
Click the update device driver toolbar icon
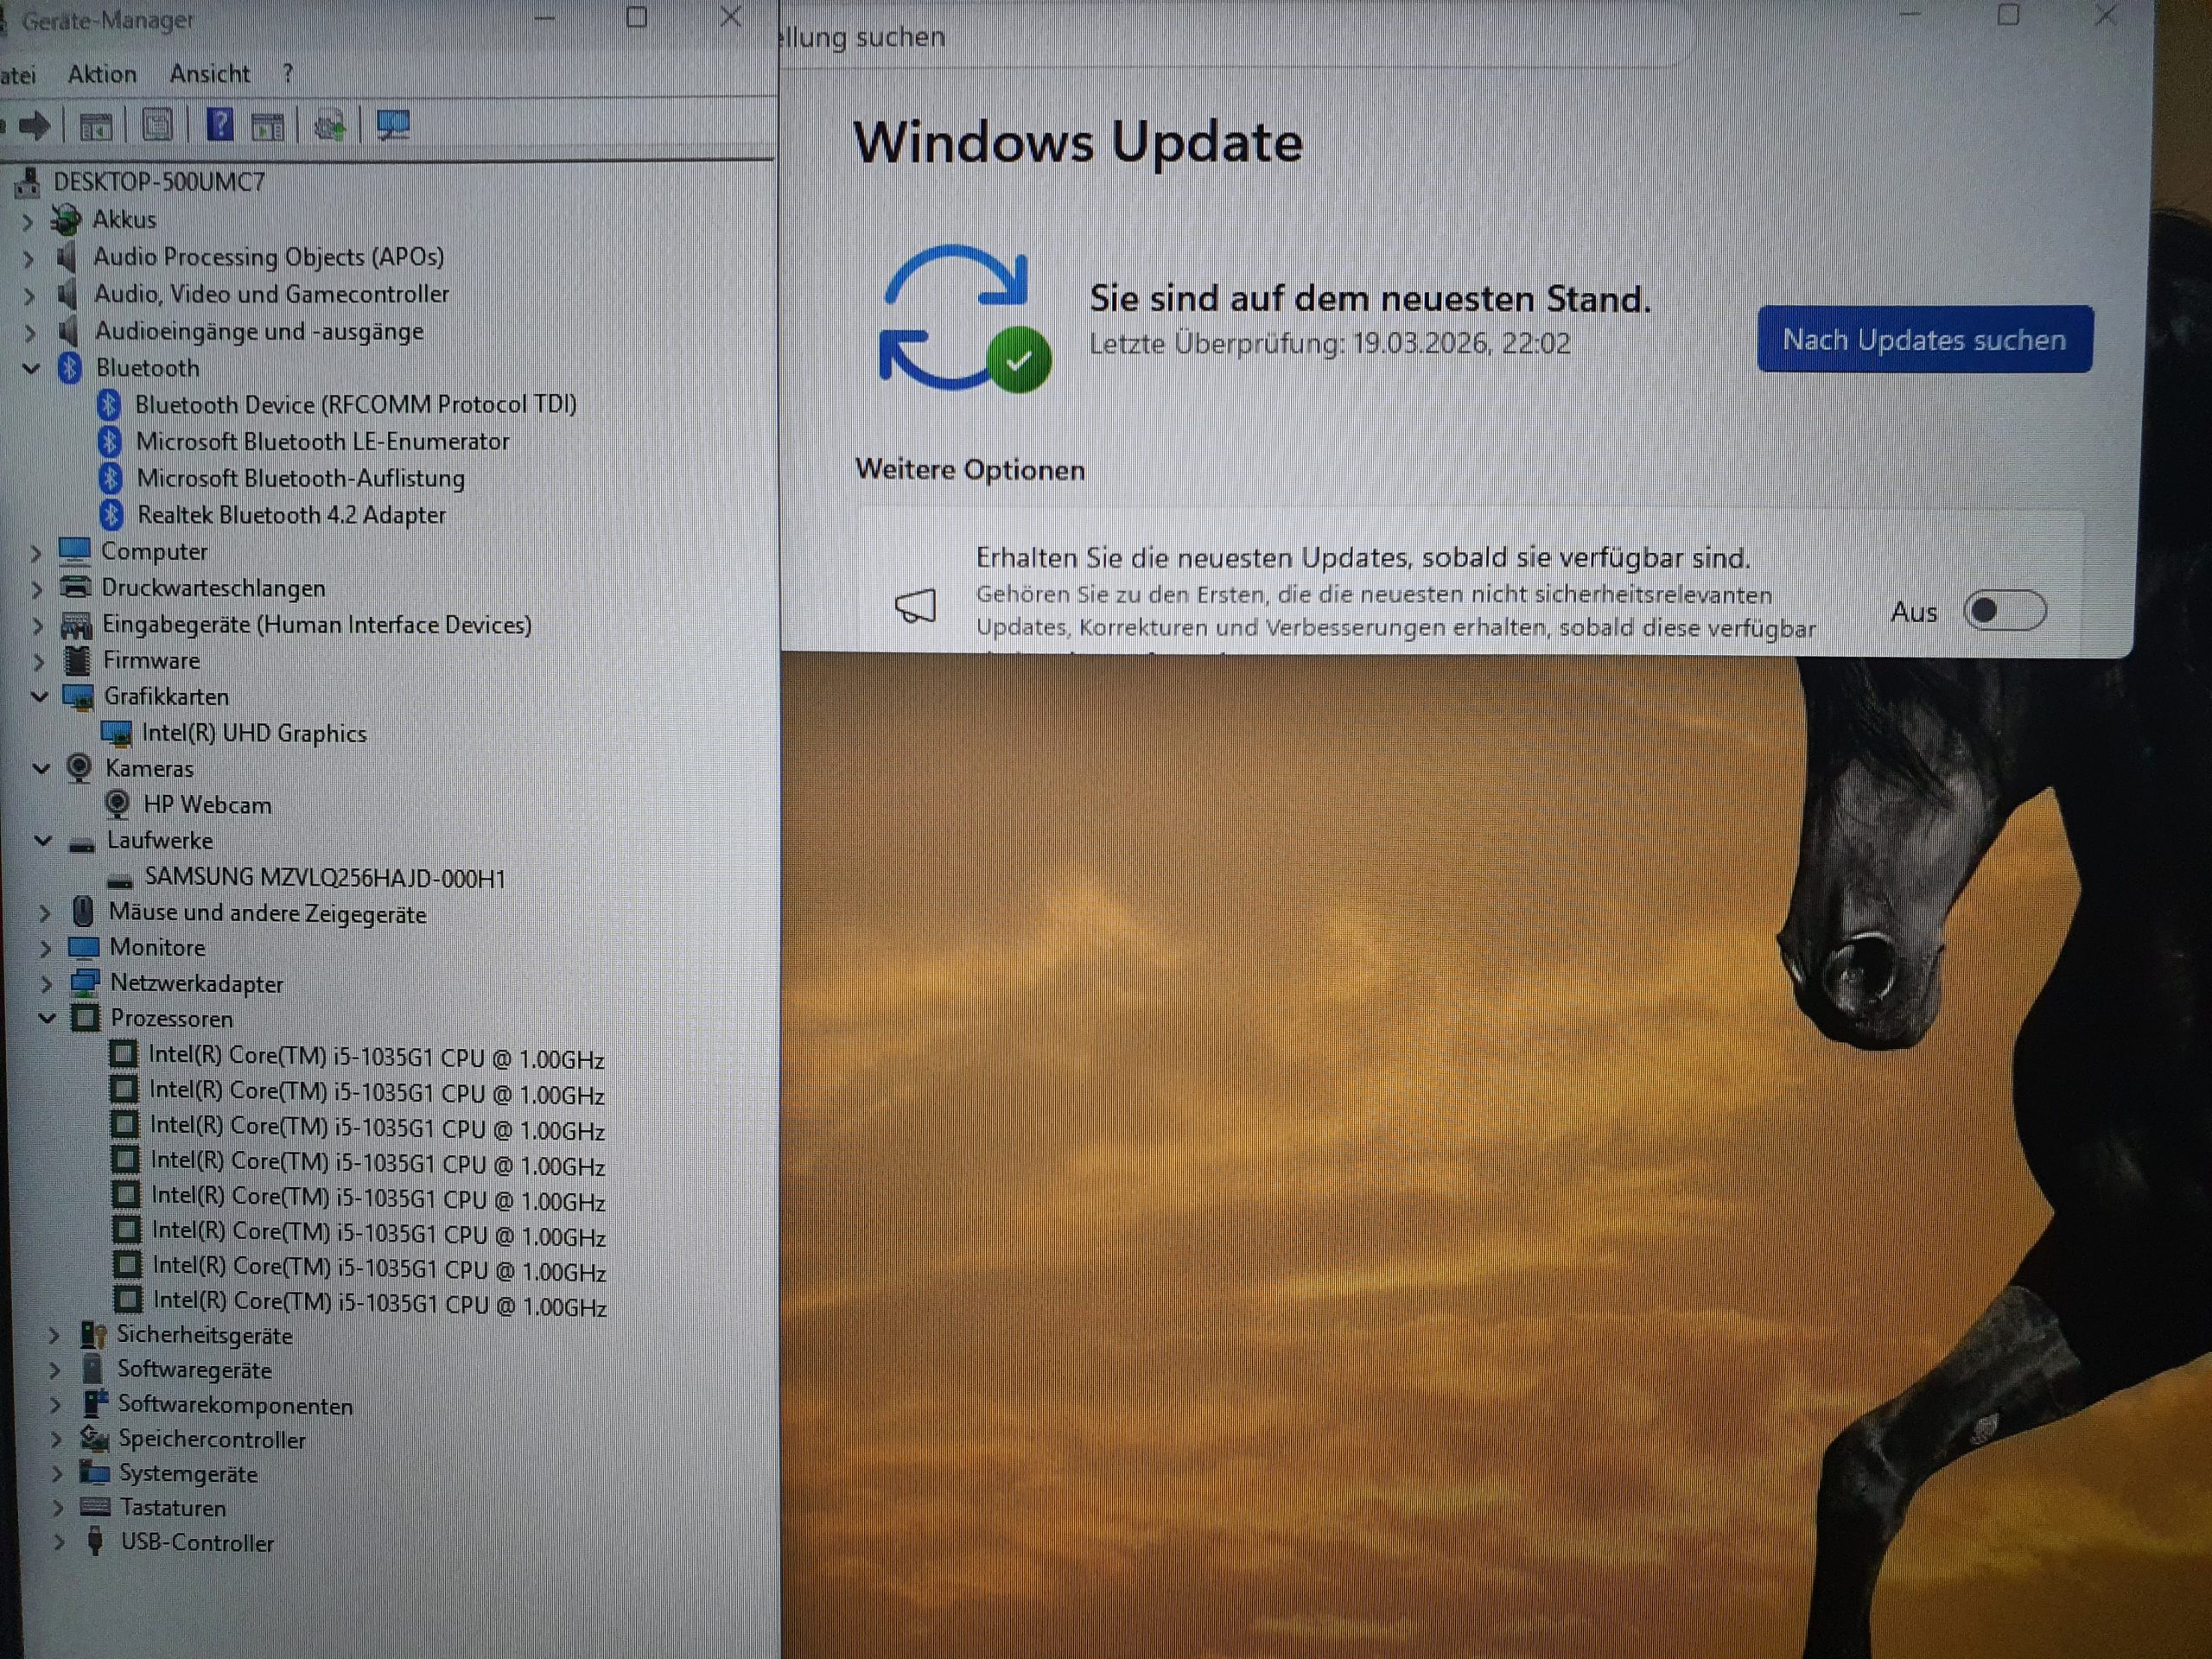pyautogui.click(x=330, y=126)
